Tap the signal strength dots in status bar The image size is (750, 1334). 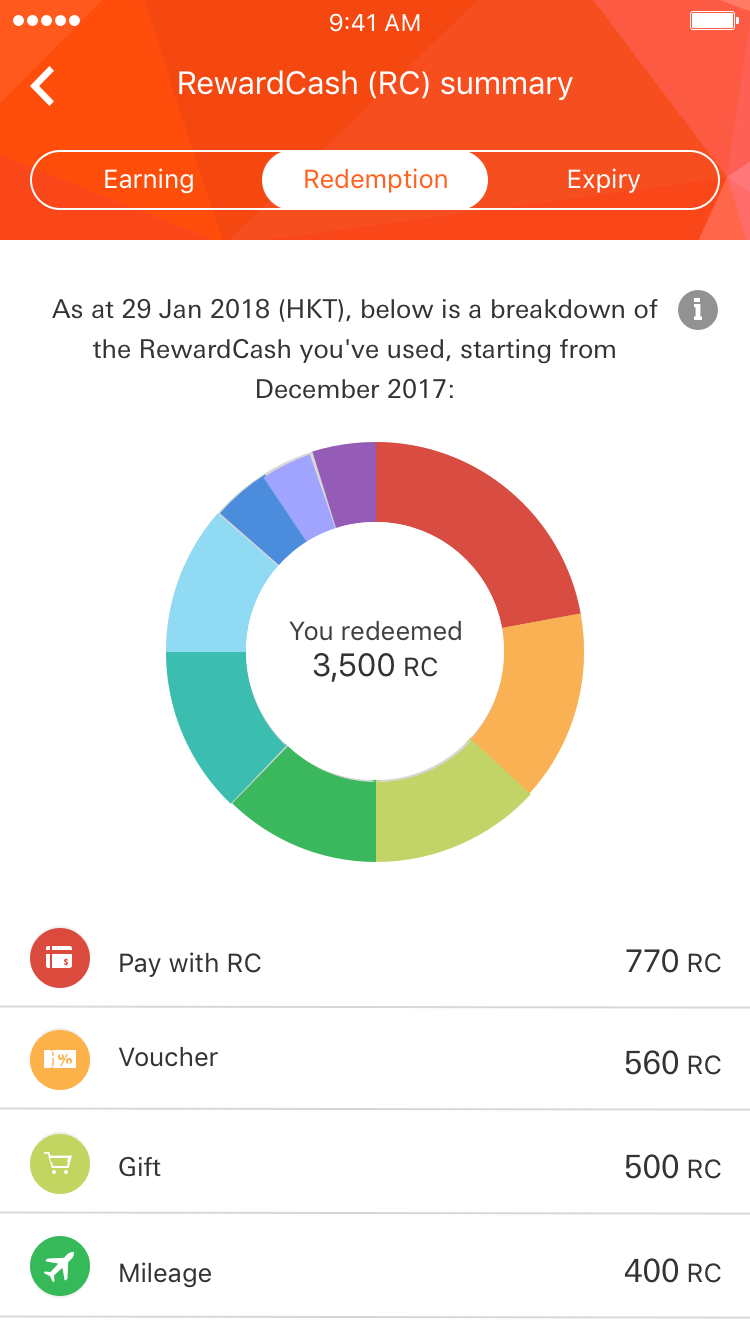[x=47, y=21]
